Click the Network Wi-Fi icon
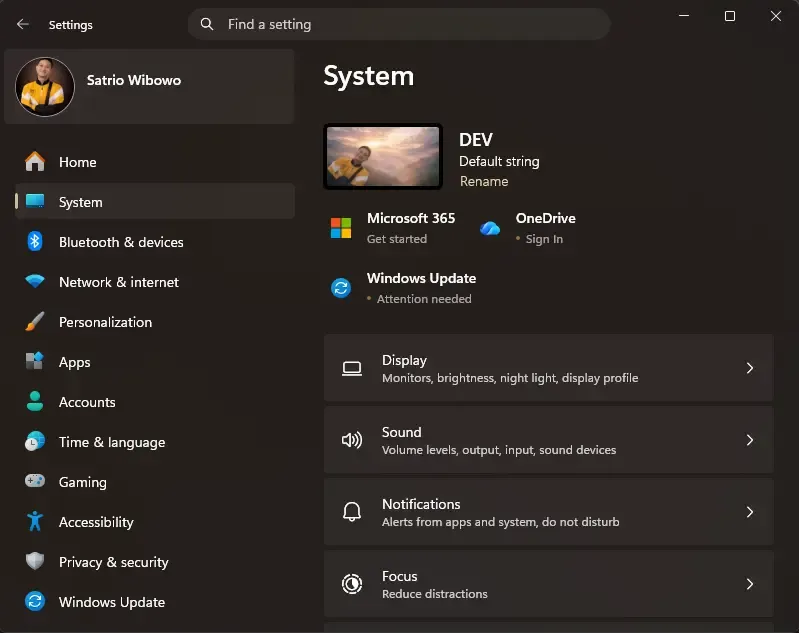This screenshot has width=799, height=633. pos(35,281)
